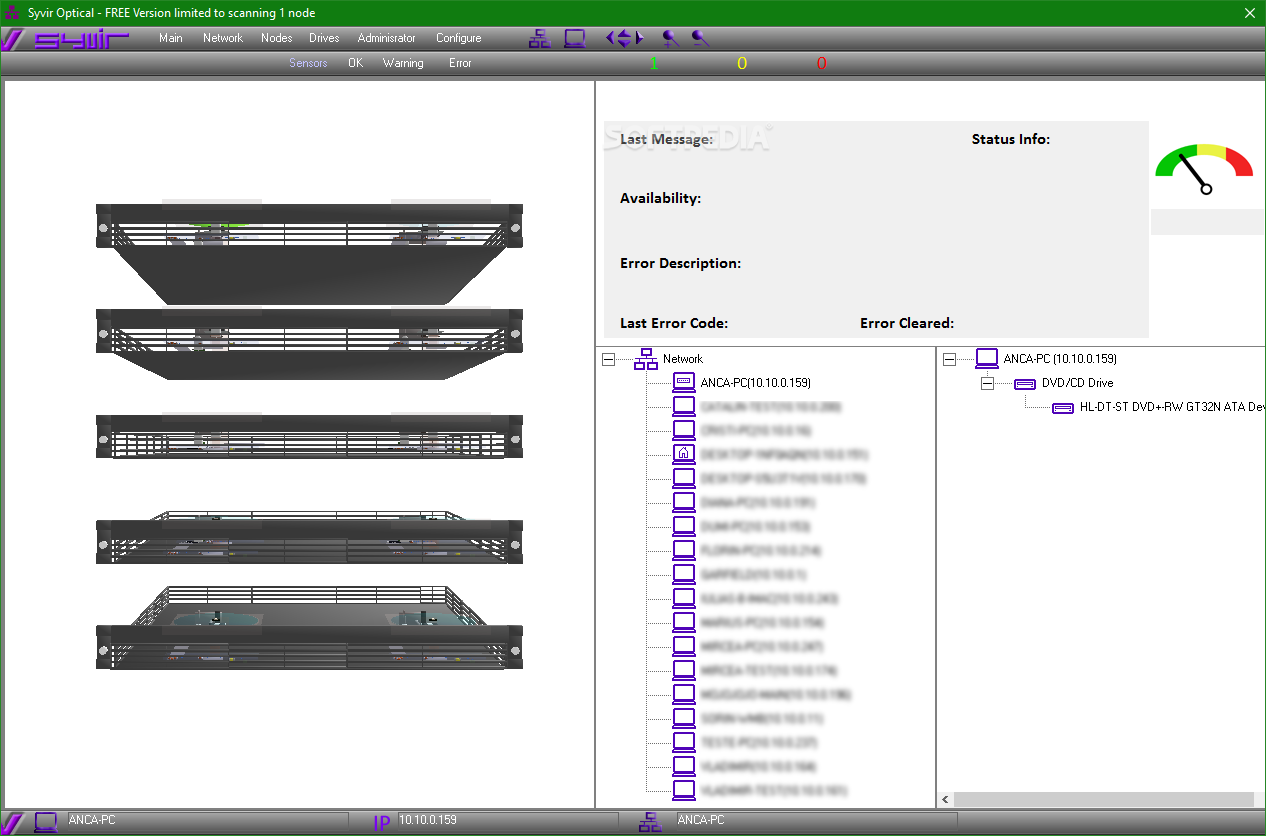Select the CATALIN-TEST node in network tree
The width and height of the screenshot is (1266, 836).
(770, 407)
